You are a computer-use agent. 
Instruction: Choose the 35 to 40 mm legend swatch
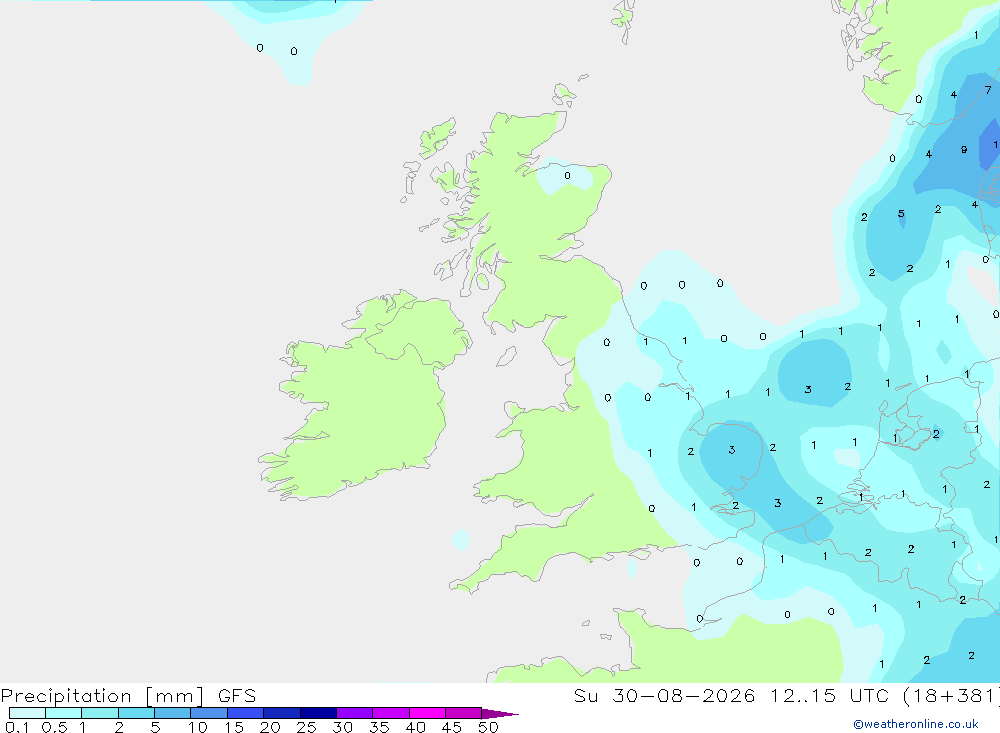click(390, 713)
